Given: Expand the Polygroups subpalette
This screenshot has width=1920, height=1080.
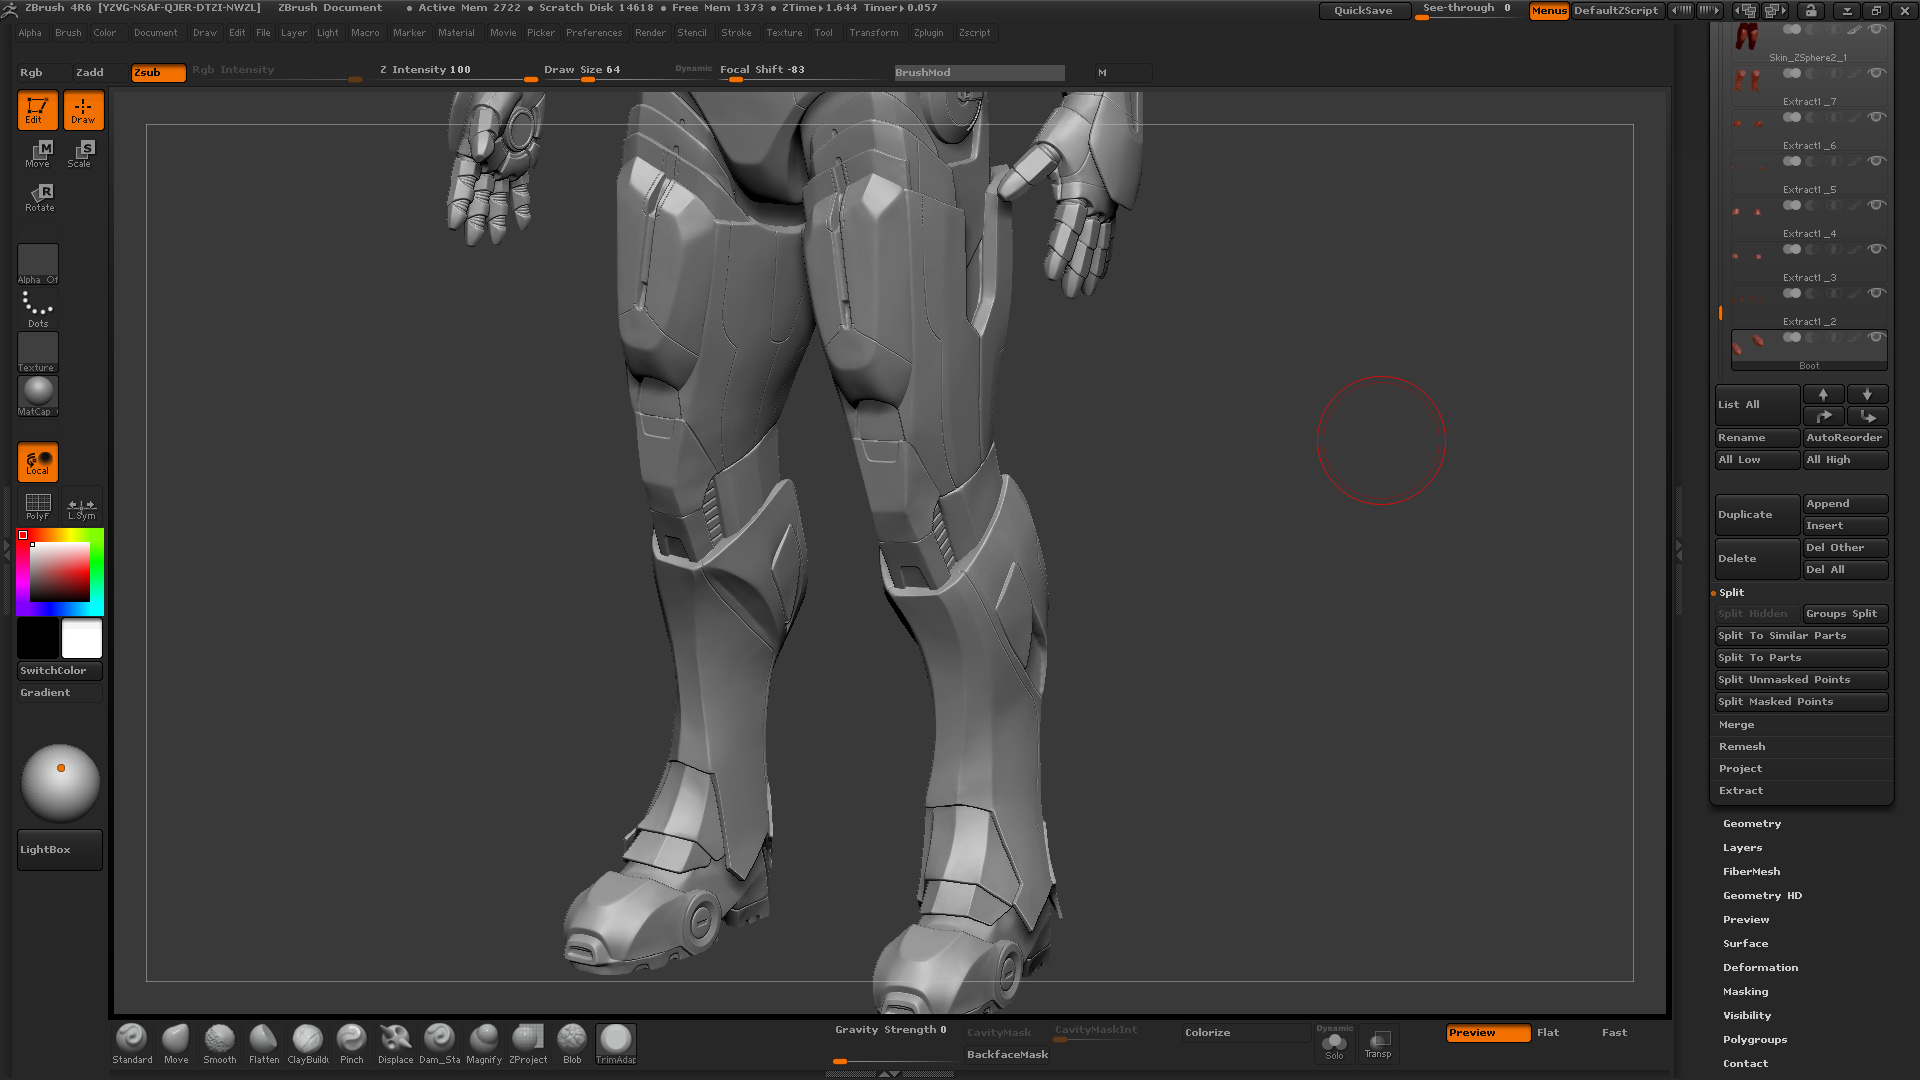Looking at the screenshot, I should (1755, 1040).
